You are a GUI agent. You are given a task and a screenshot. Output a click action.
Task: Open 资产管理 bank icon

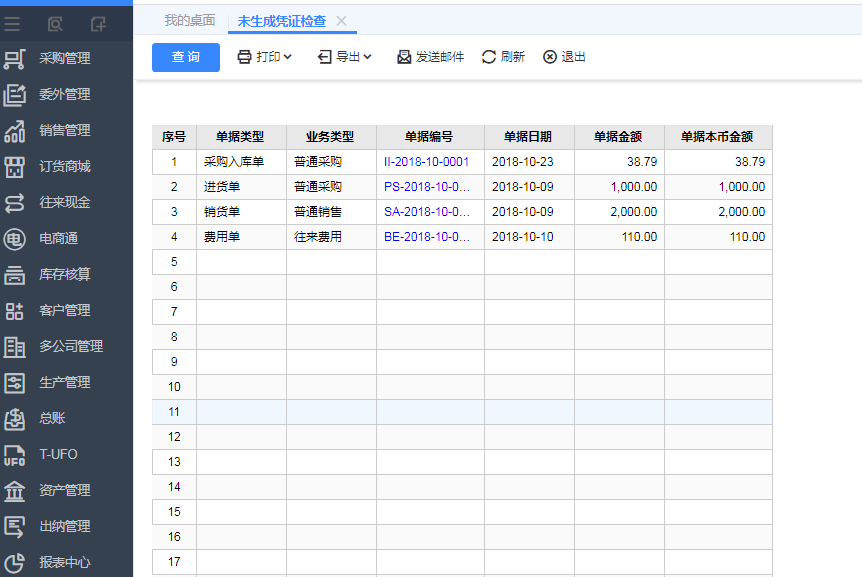pos(15,491)
